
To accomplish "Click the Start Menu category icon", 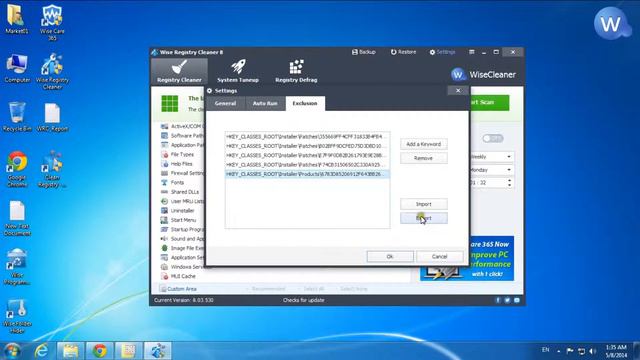I will click(164, 220).
